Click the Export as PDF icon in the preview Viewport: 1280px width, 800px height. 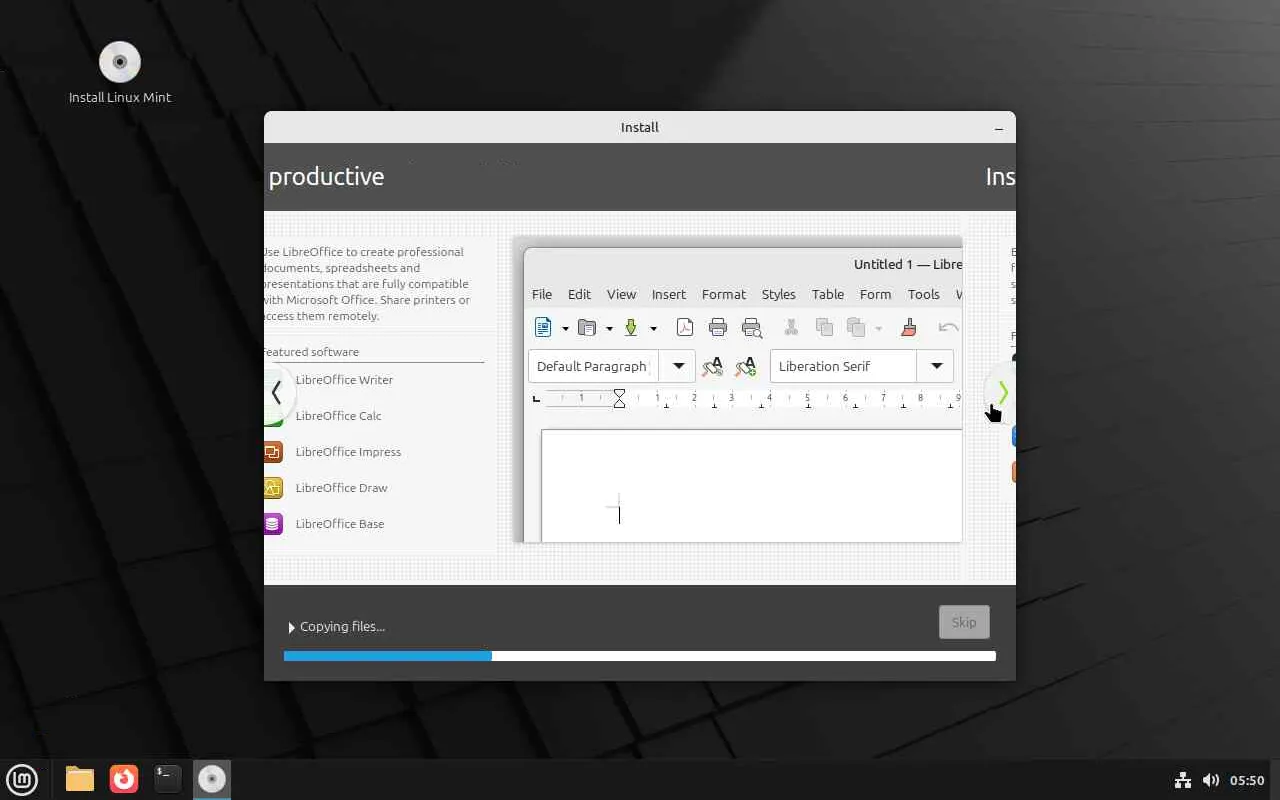click(685, 327)
